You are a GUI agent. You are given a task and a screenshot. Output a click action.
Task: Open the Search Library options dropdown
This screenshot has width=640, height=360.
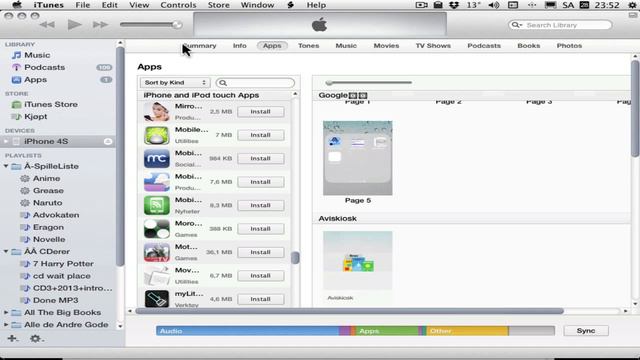click(517, 25)
